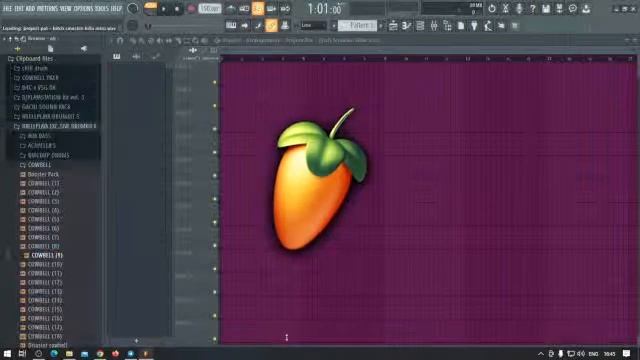Open the View piano roll shortcut icon

pos(407,26)
